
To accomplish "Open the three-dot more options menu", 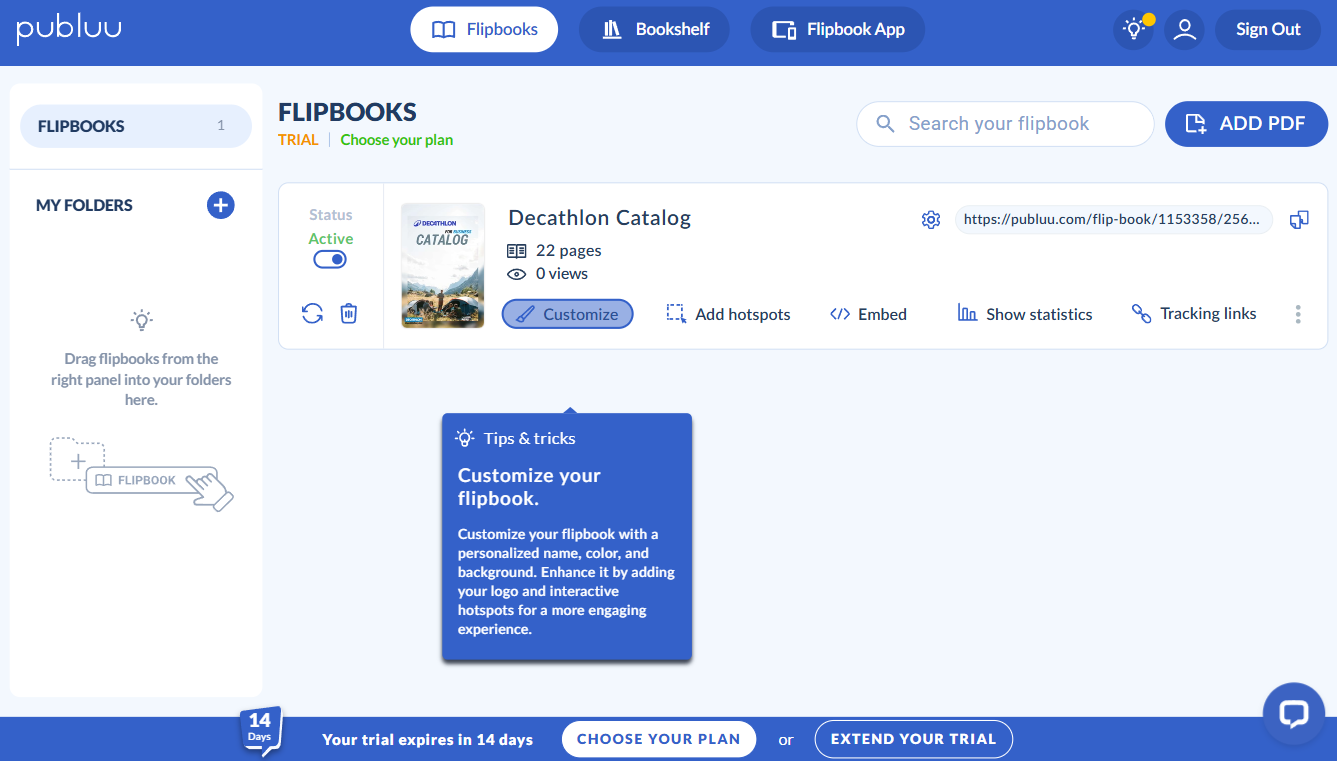I will pyautogui.click(x=1298, y=314).
